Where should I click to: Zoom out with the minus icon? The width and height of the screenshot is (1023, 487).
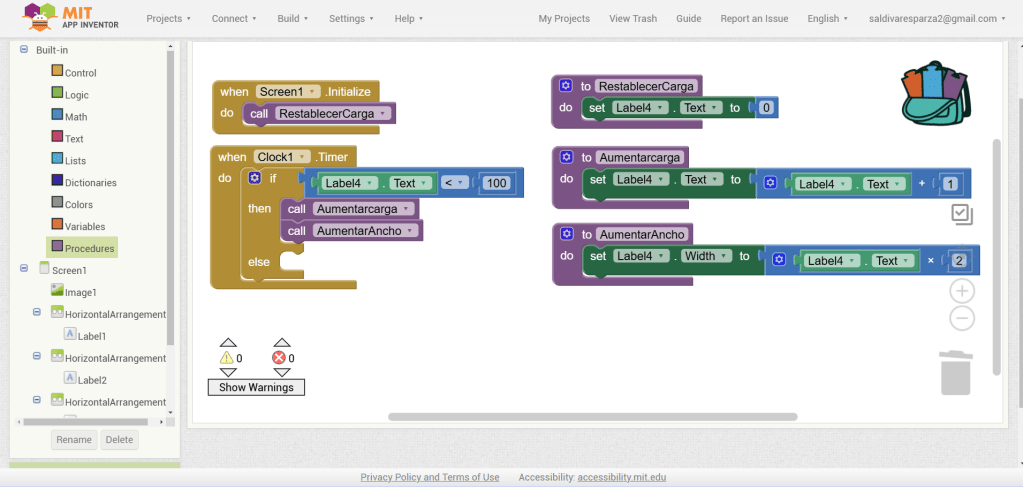point(961,319)
